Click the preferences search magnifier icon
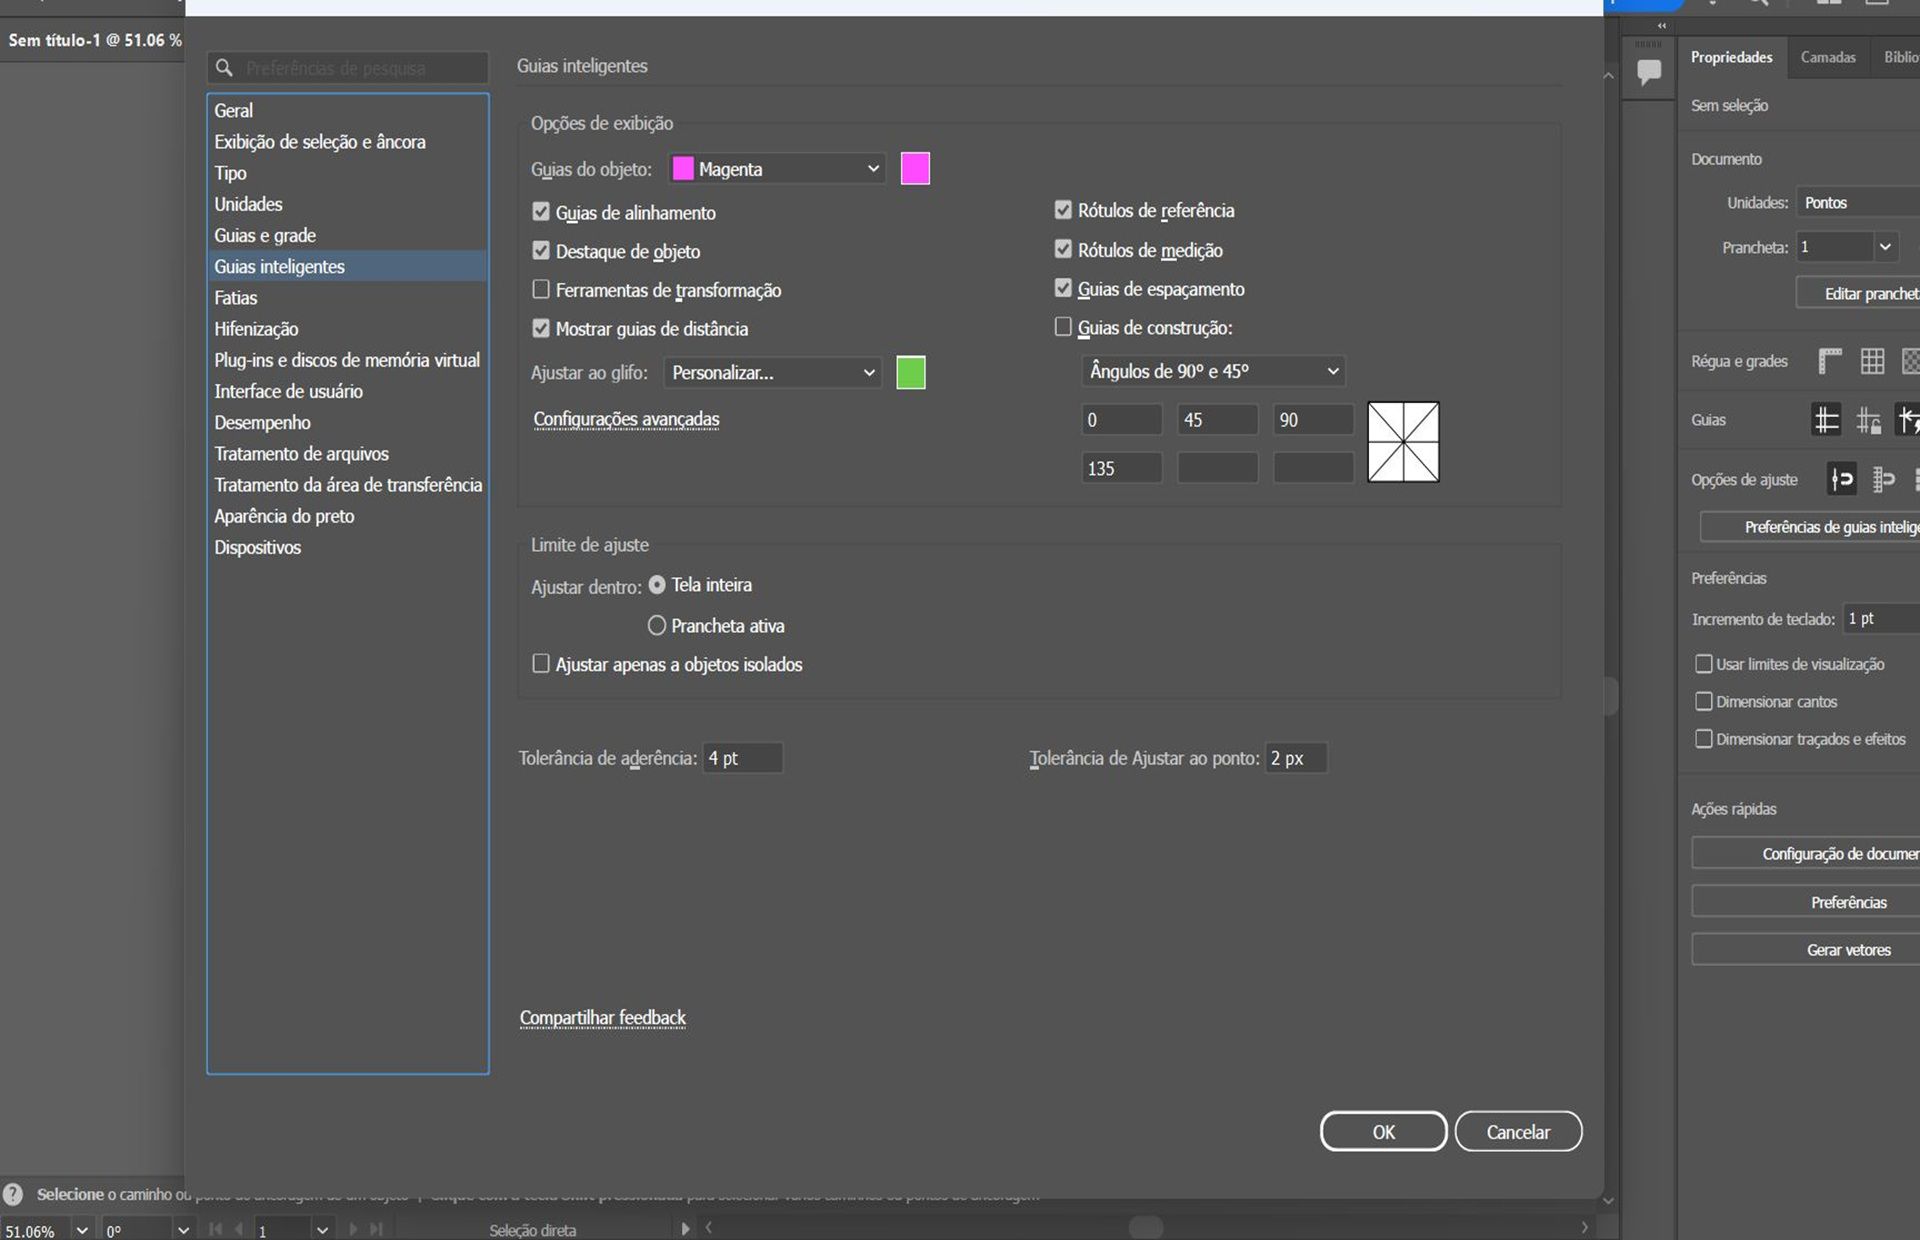 pyautogui.click(x=225, y=68)
